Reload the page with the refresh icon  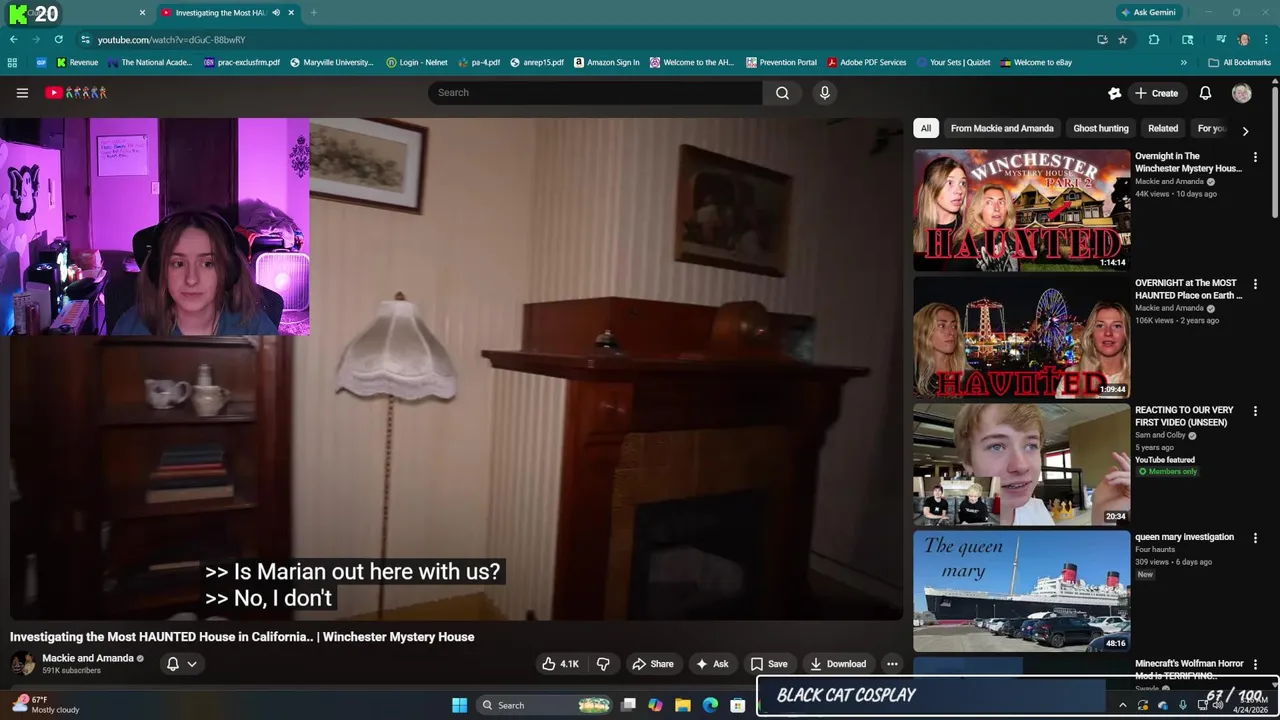[58, 39]
